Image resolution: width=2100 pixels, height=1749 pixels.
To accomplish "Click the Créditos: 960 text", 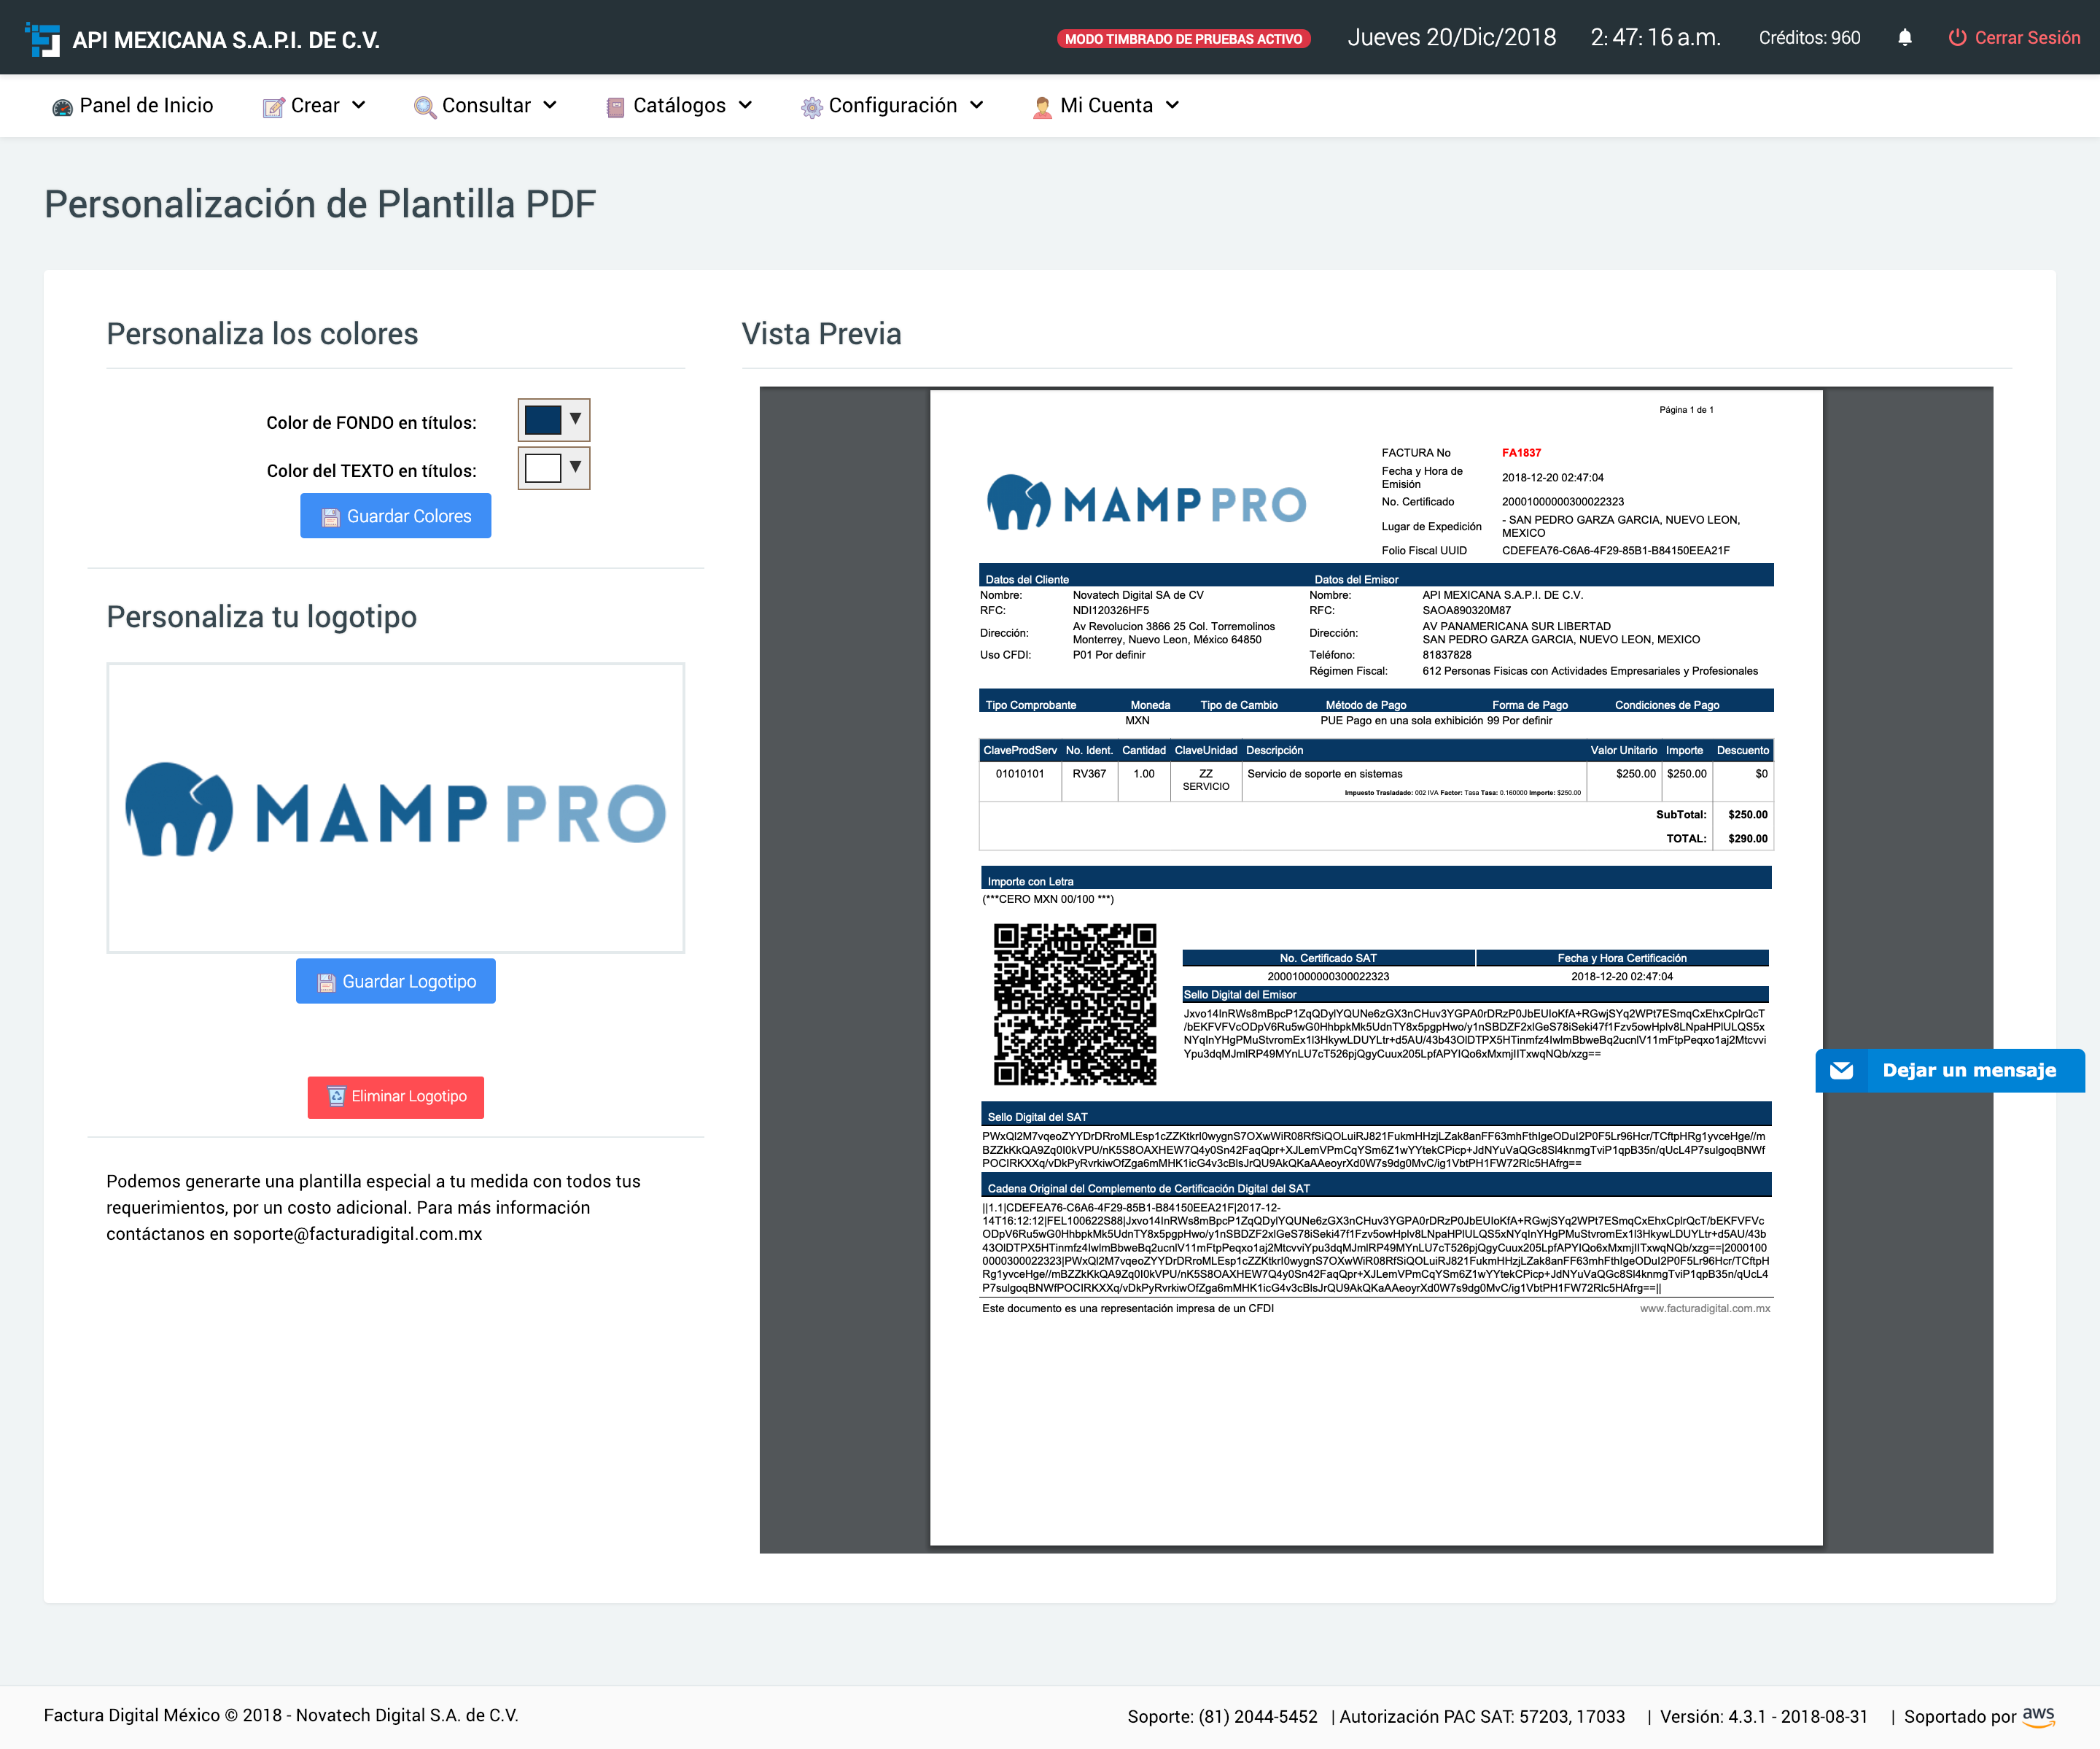I will (1809, 38).
